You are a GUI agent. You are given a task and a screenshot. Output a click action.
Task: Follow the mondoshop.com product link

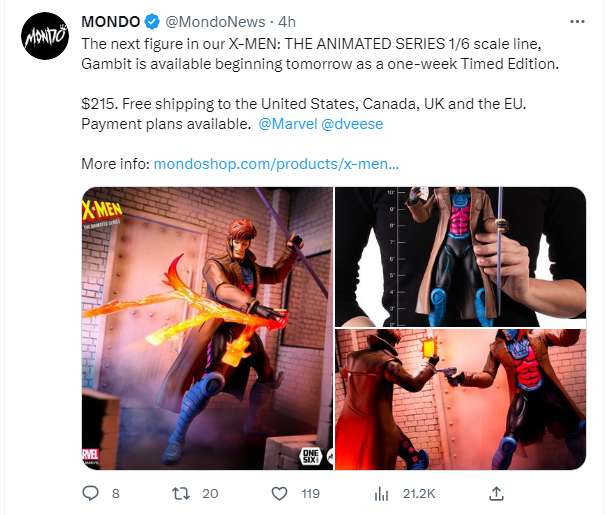pos(276,164)
